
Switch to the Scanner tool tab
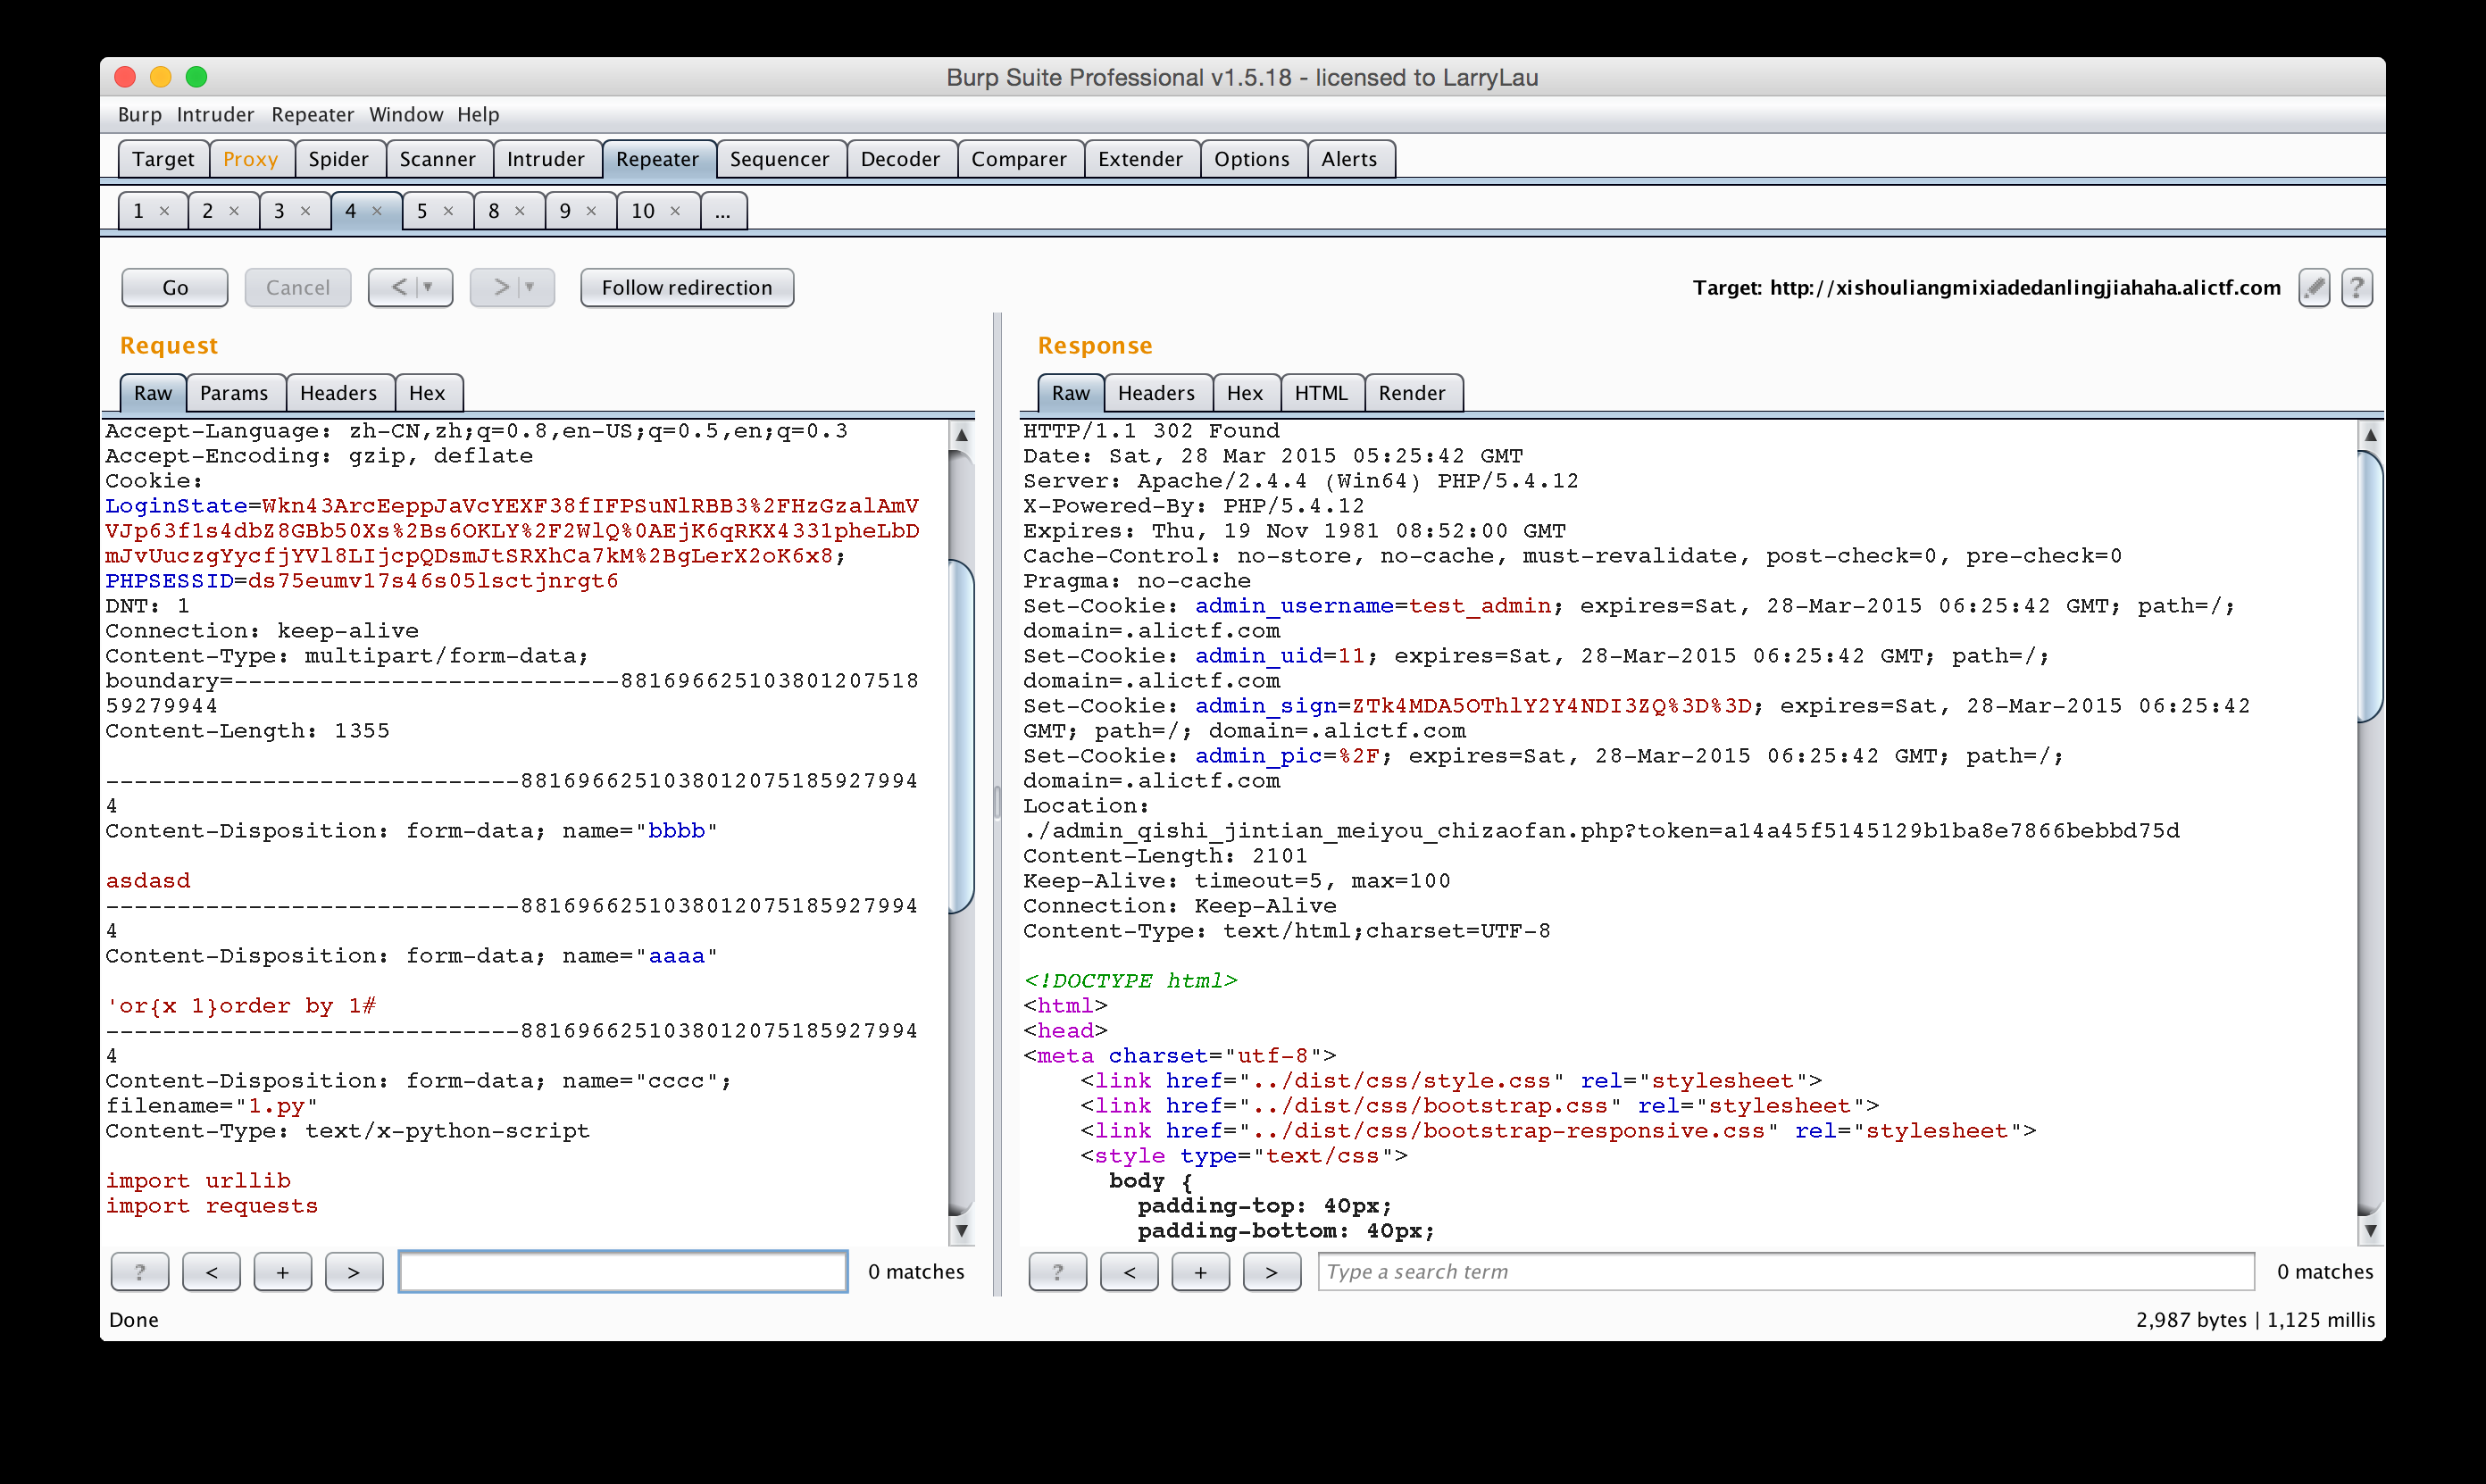click(438, 159)
